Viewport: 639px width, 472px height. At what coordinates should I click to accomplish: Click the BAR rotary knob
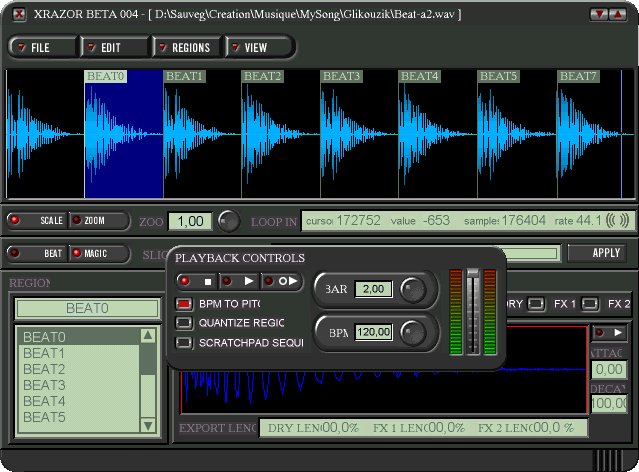pos(413,290)
